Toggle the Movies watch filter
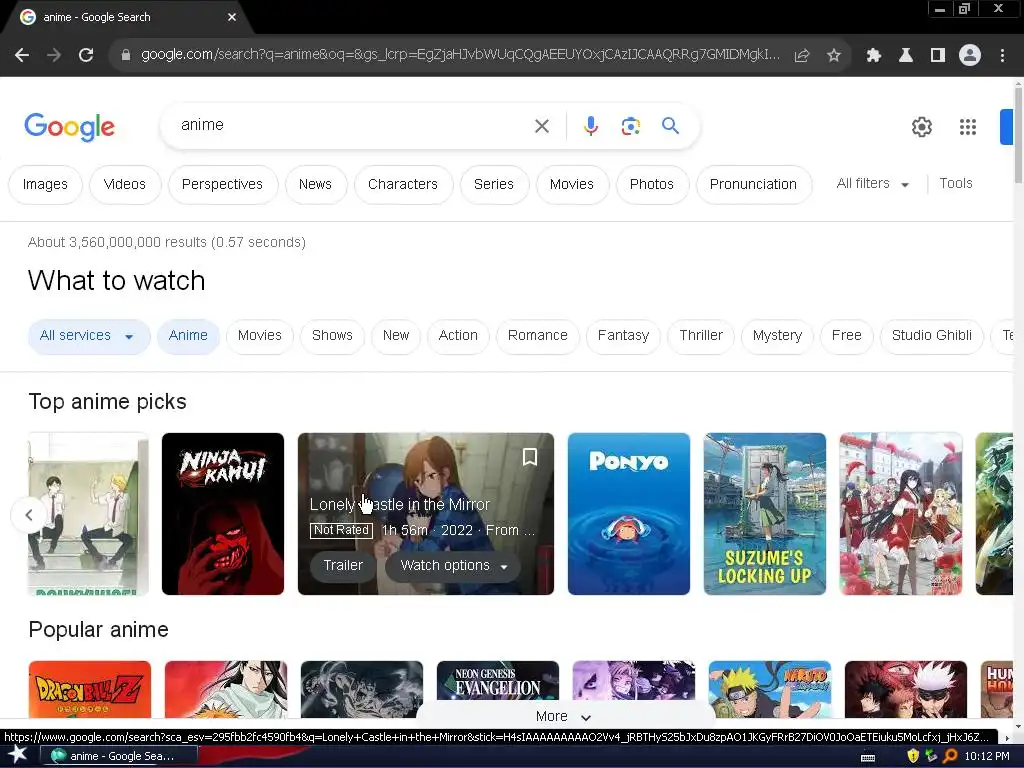The height and width of the screenshot is (768, 1024). (x=260, y=336)
